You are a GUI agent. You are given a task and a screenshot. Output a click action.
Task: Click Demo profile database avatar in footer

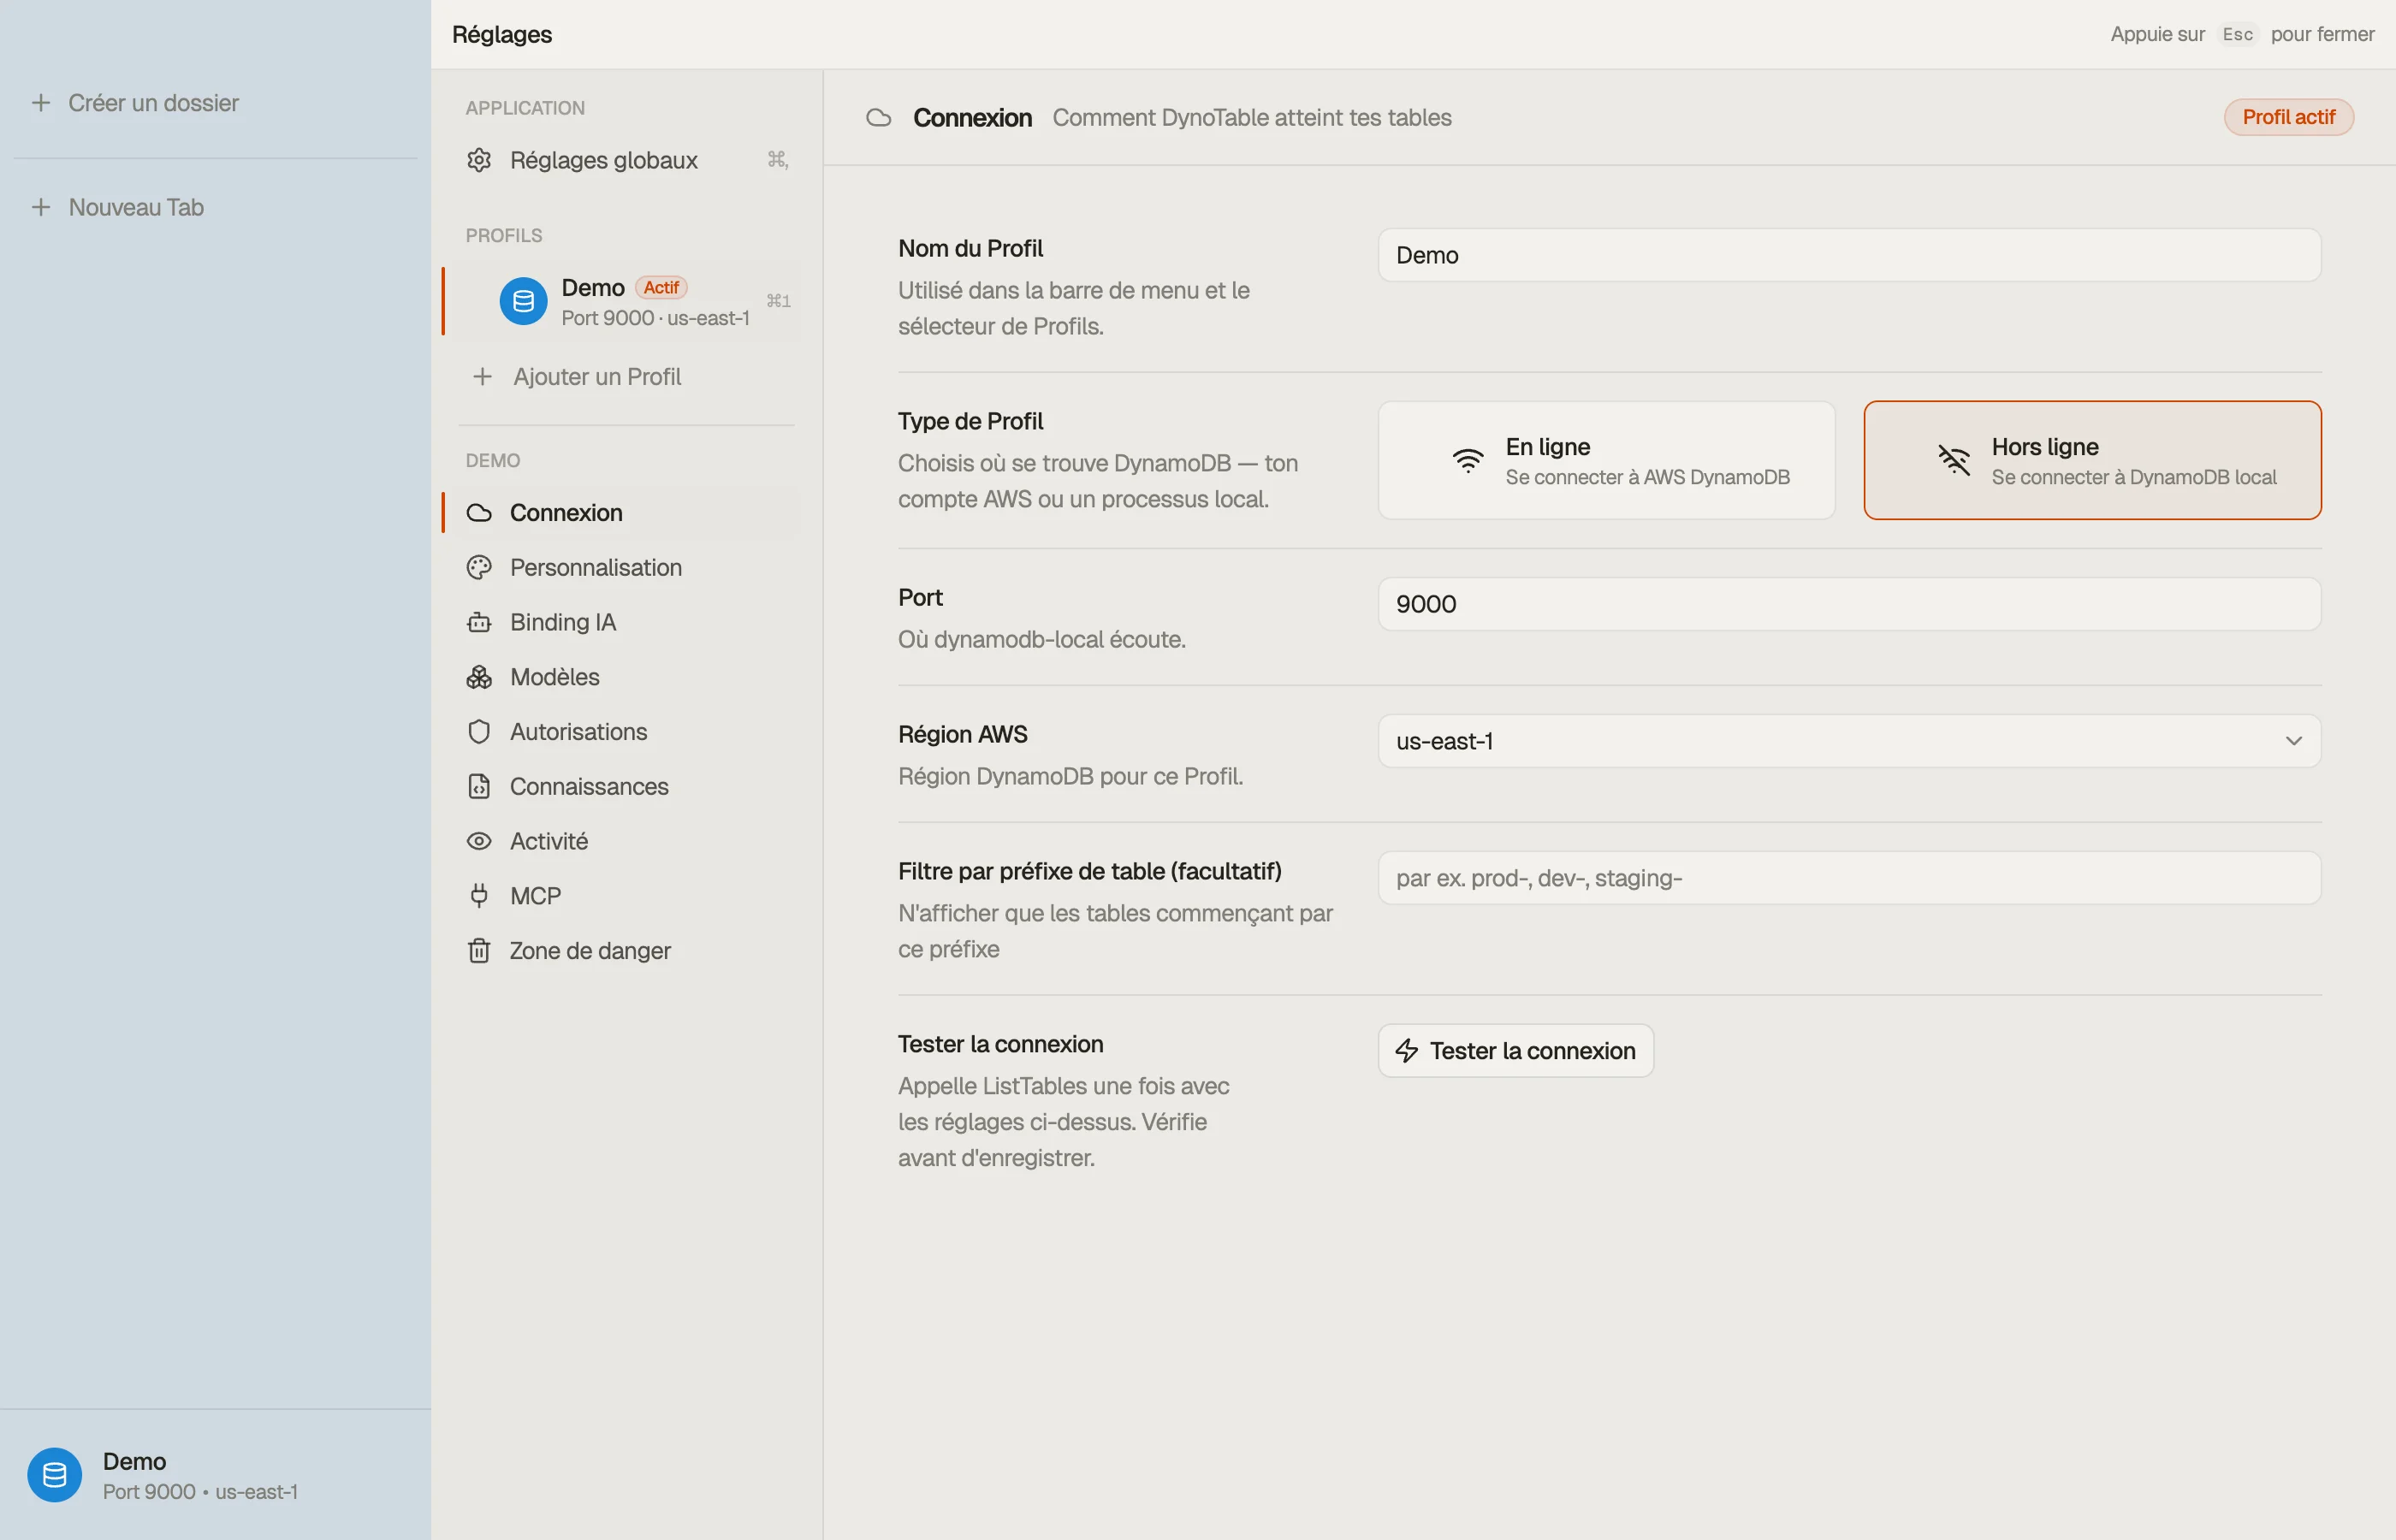pos(55,1474)
